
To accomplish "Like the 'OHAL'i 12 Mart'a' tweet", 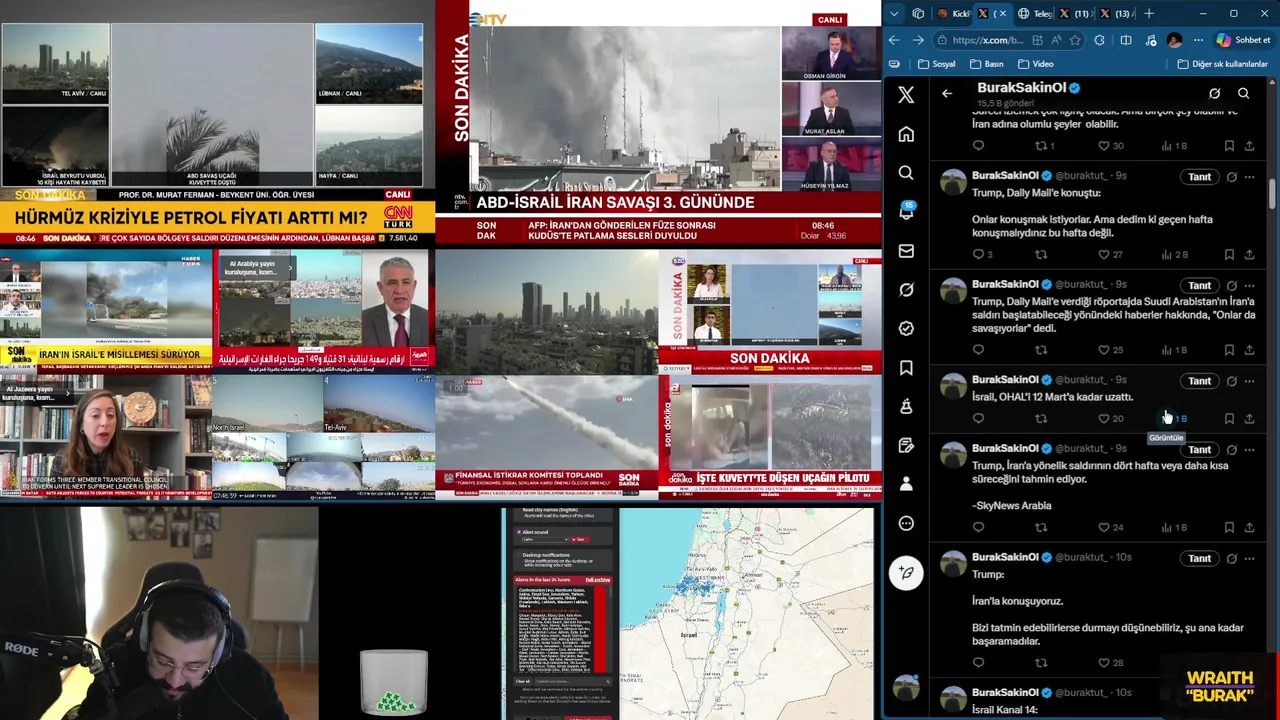I will click(x=1104, y=418).
